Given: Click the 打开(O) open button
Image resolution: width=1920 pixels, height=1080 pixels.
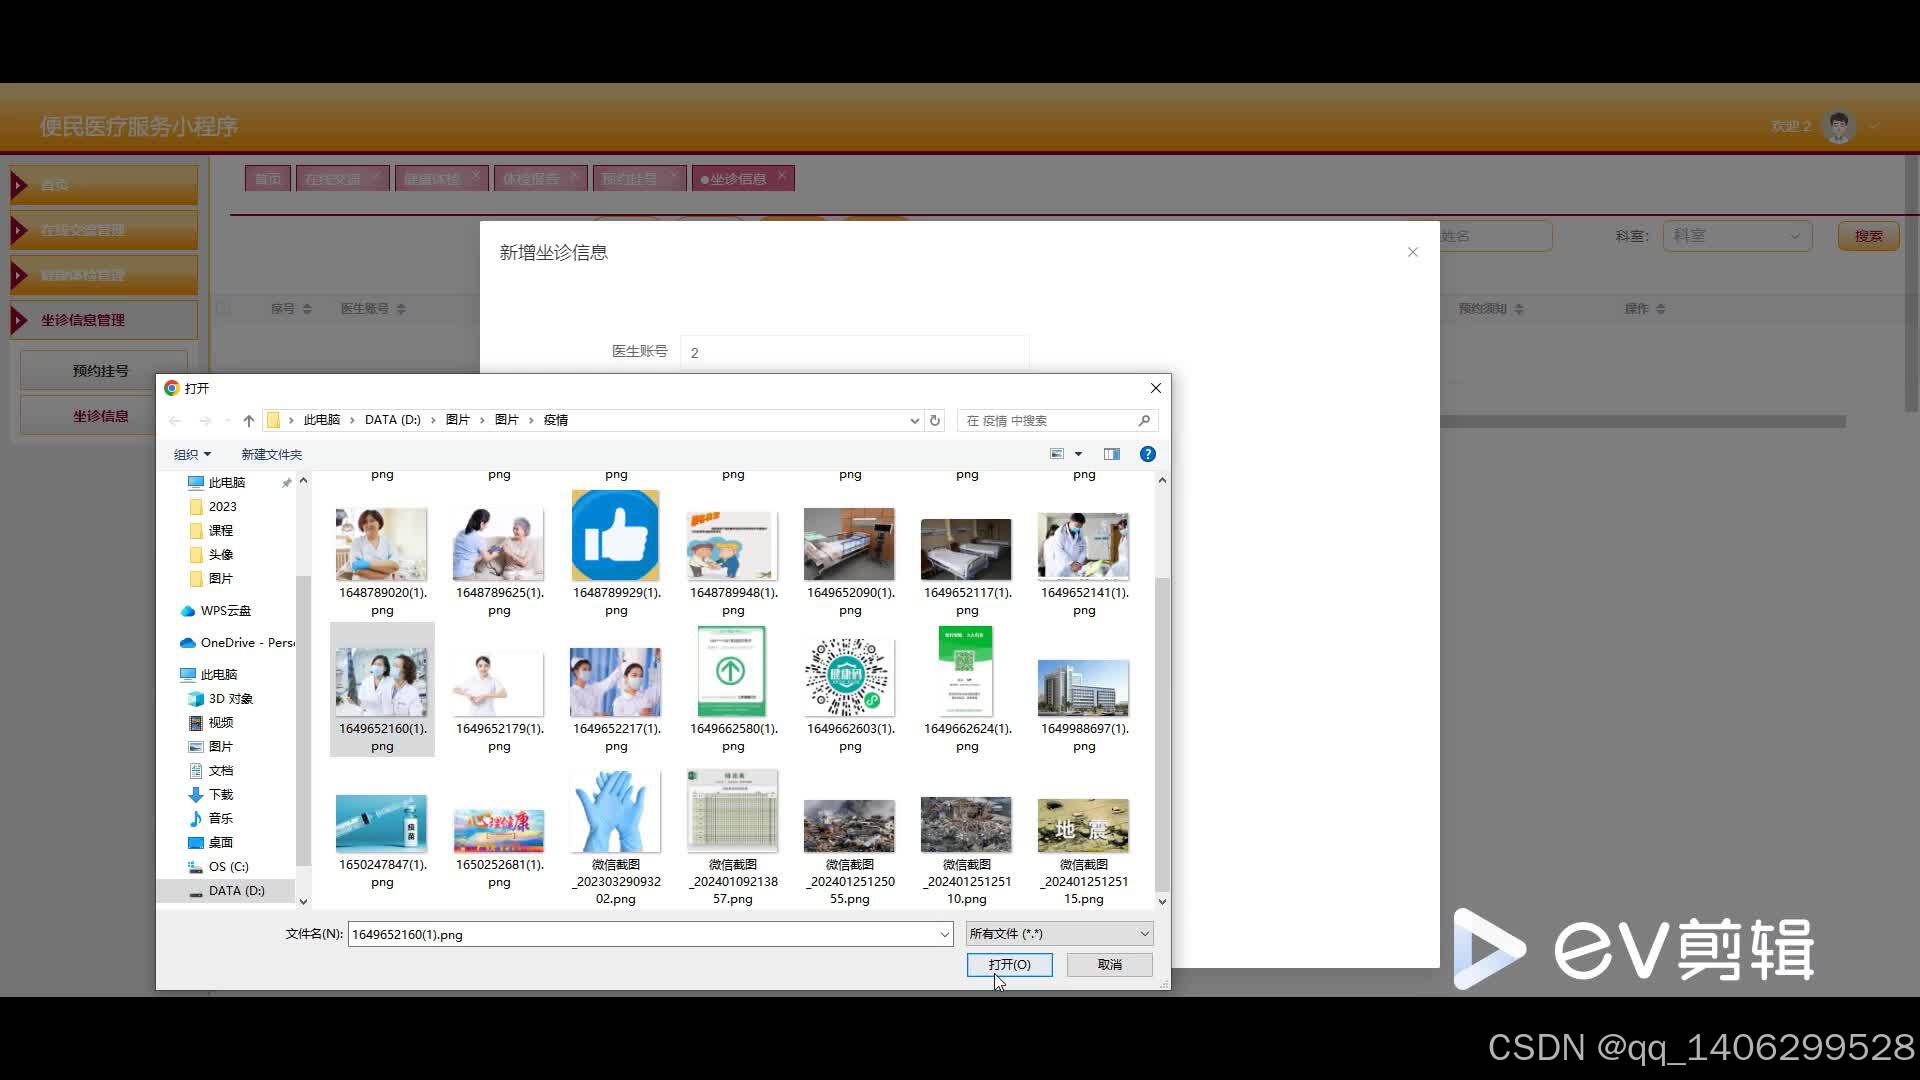Looking at the screenshot, I should (1009, 965).
